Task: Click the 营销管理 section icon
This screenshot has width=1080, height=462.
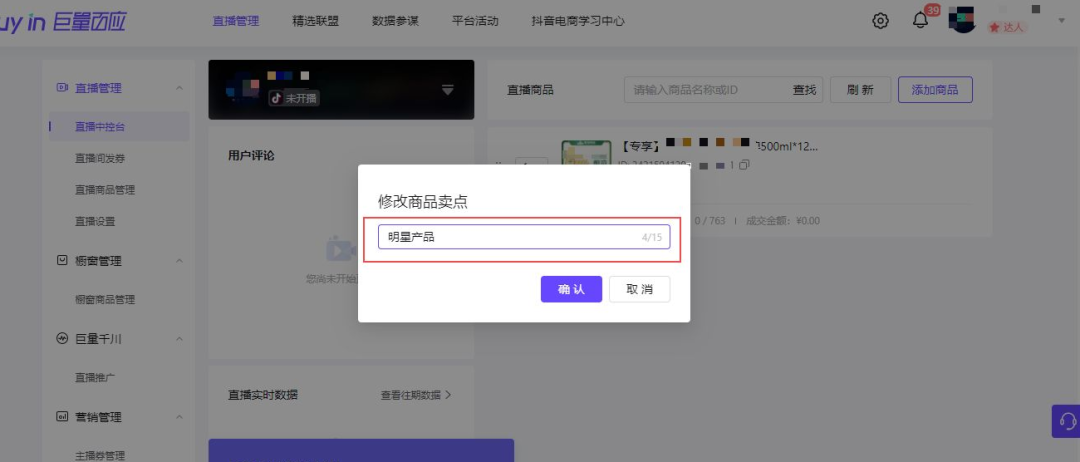Action: pos(62,417)
